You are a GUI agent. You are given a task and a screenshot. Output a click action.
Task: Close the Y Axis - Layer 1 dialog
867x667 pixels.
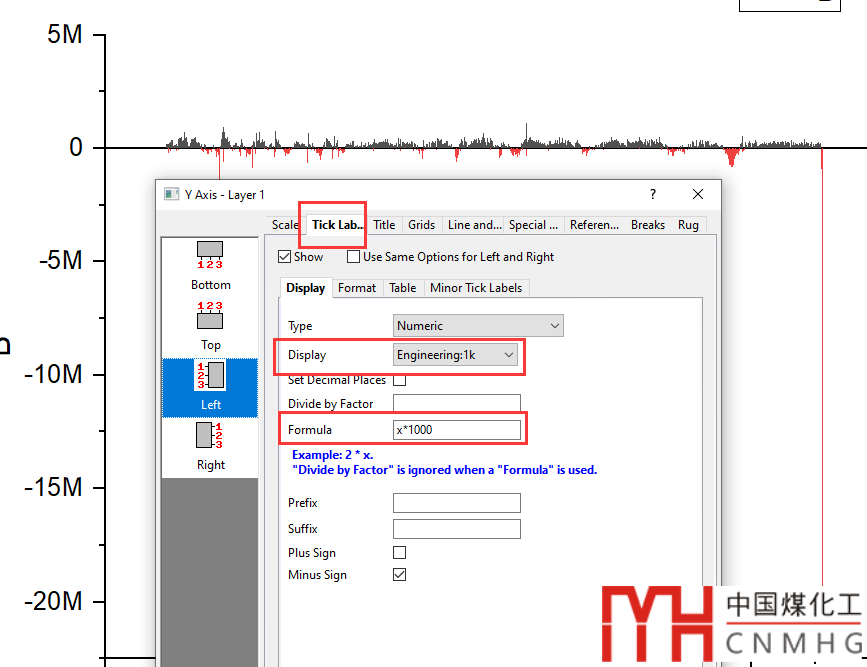point(698,194)
